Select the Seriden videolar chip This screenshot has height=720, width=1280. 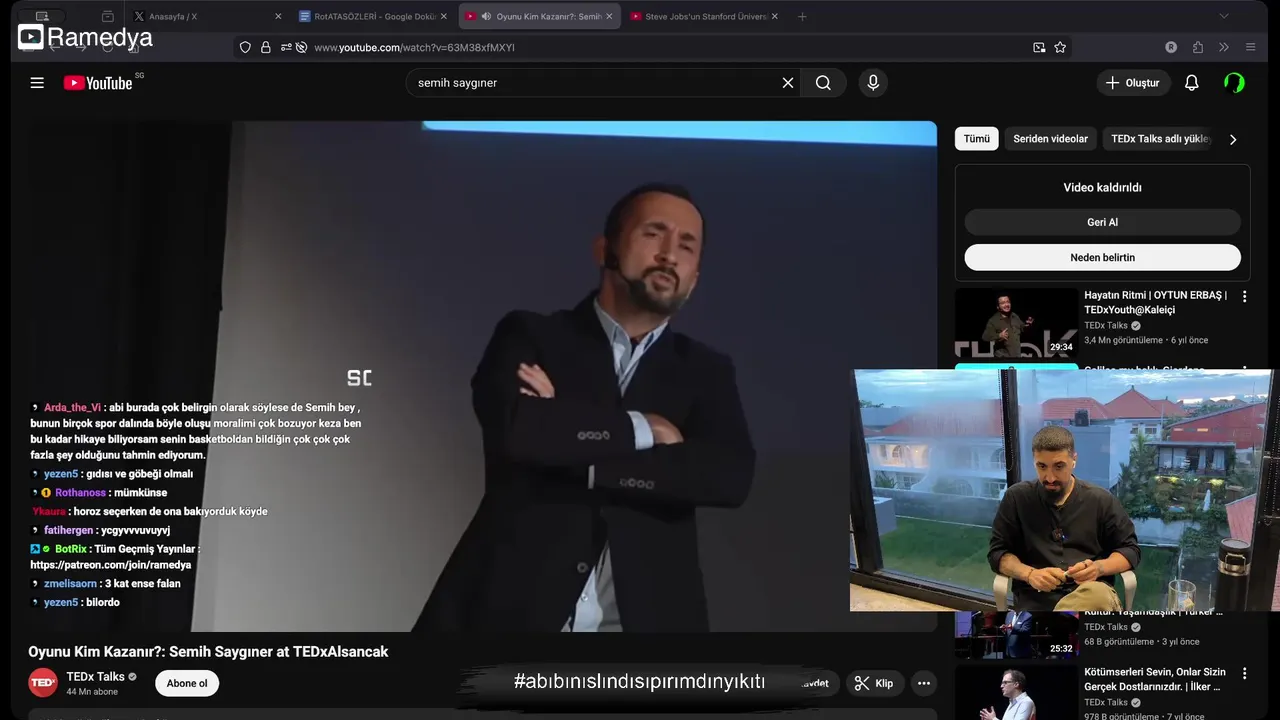1050,139
